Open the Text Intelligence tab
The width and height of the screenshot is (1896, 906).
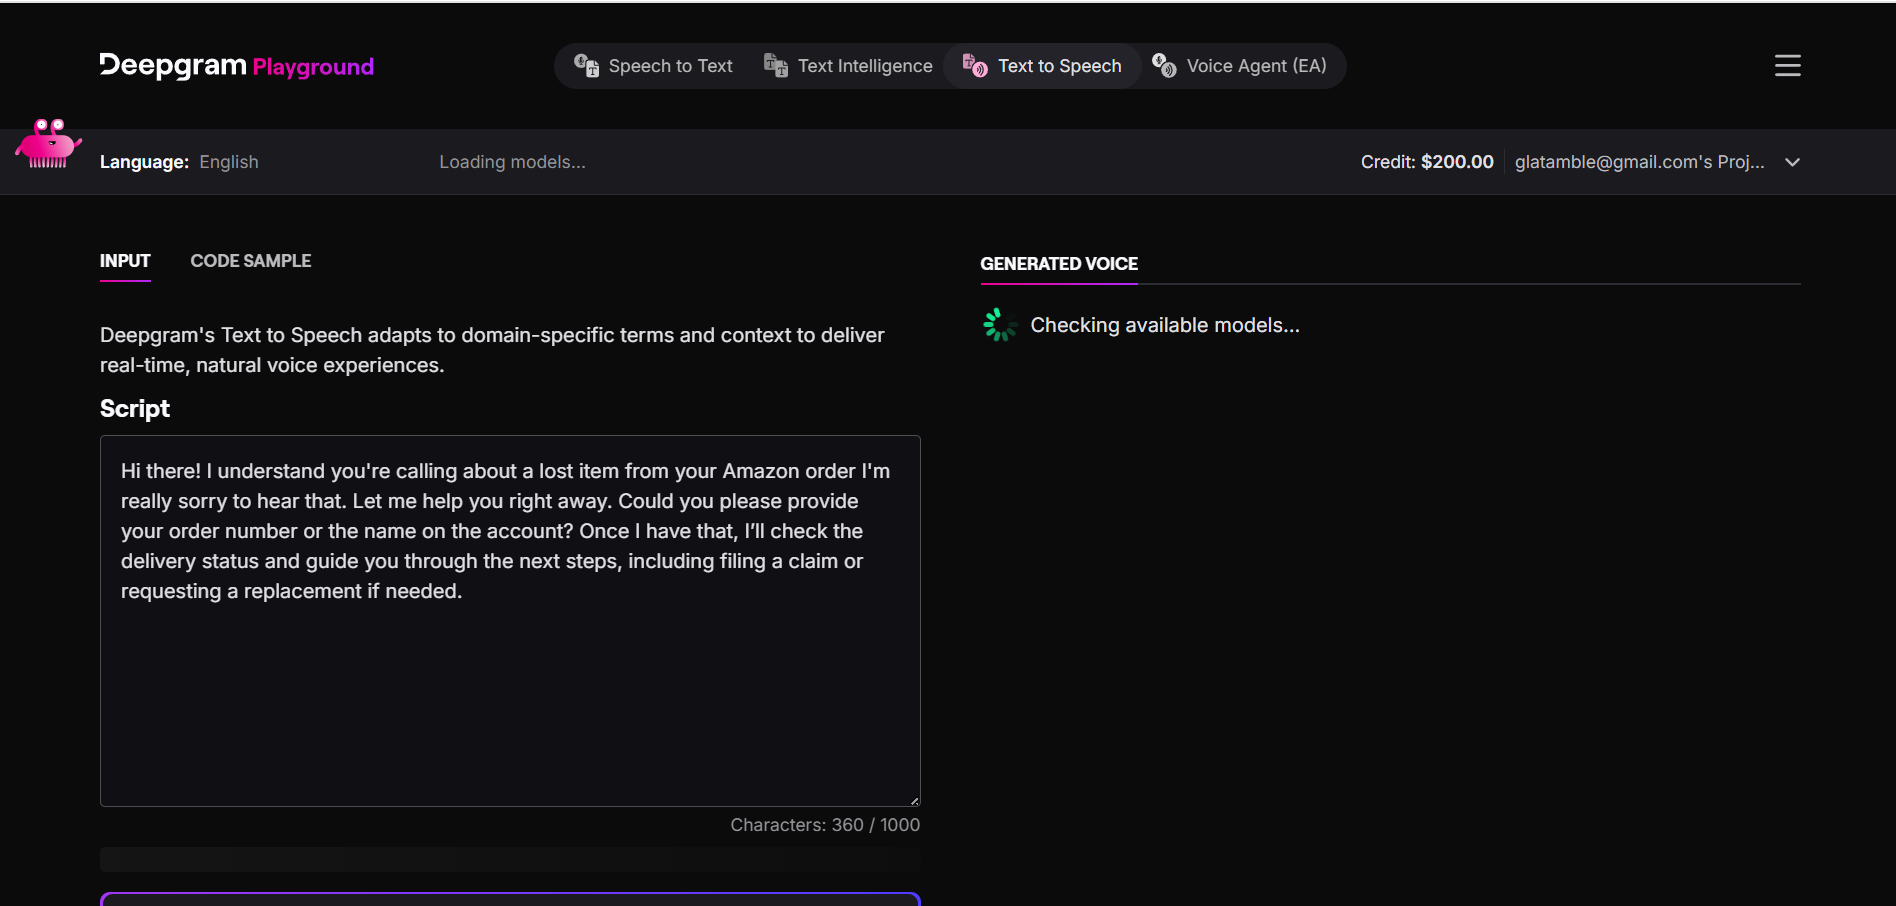pos(848,66)
